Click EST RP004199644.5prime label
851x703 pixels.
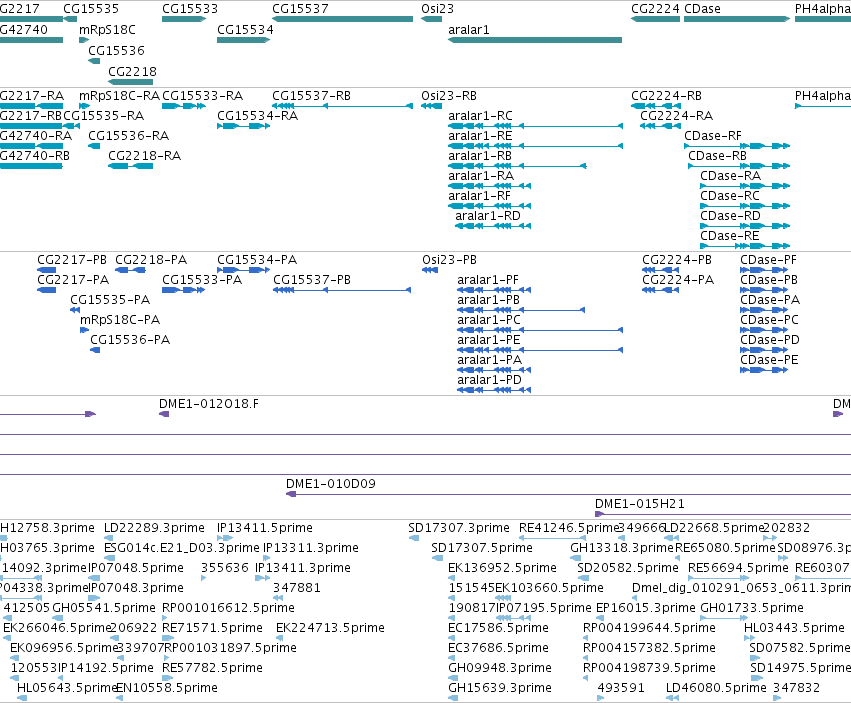point(649,628)
